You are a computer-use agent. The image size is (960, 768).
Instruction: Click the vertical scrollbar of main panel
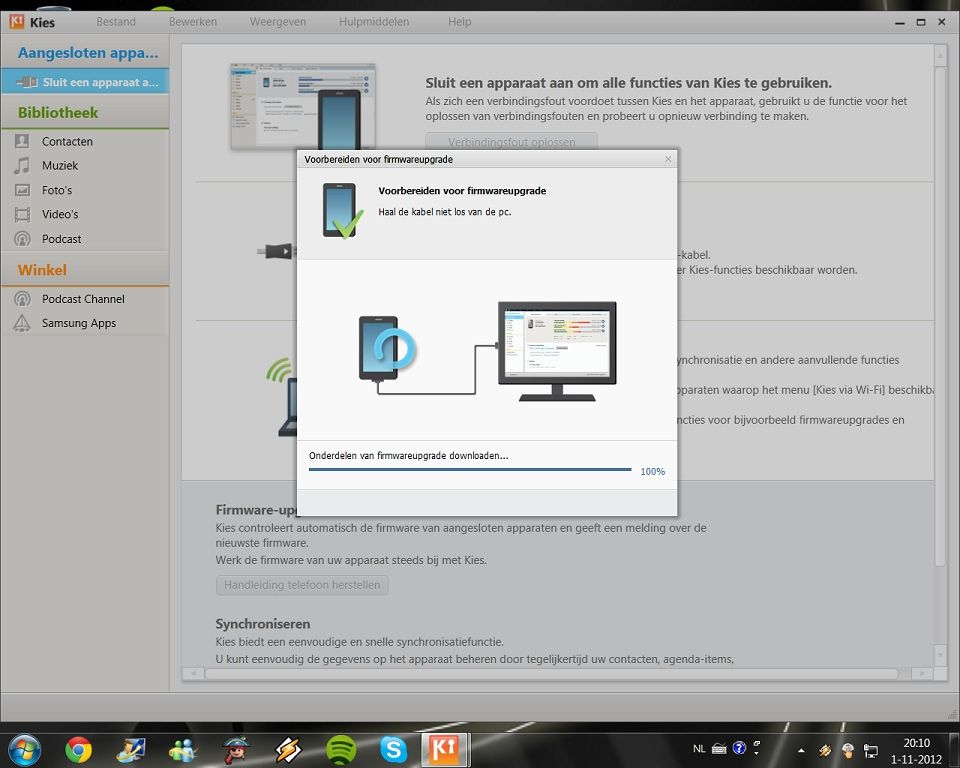pos(940,315)
